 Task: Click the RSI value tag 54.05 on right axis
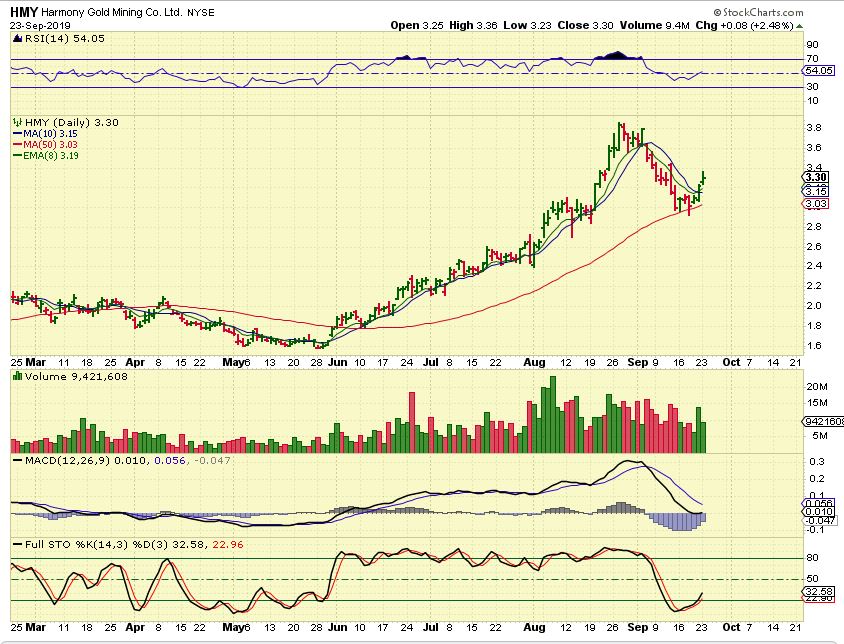click(x=818, y=71)
